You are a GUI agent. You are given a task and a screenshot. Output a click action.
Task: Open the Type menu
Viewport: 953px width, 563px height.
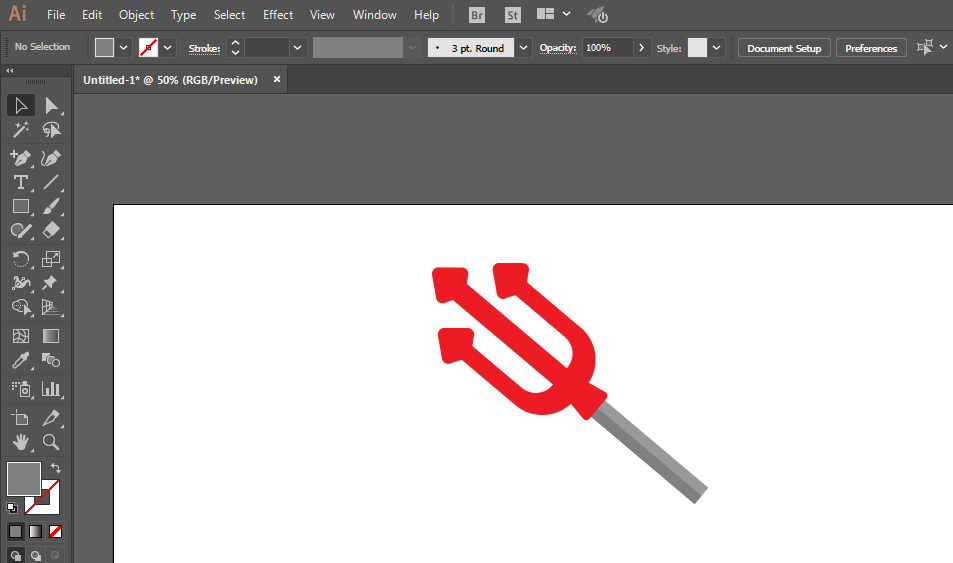[x=183, y=15]
